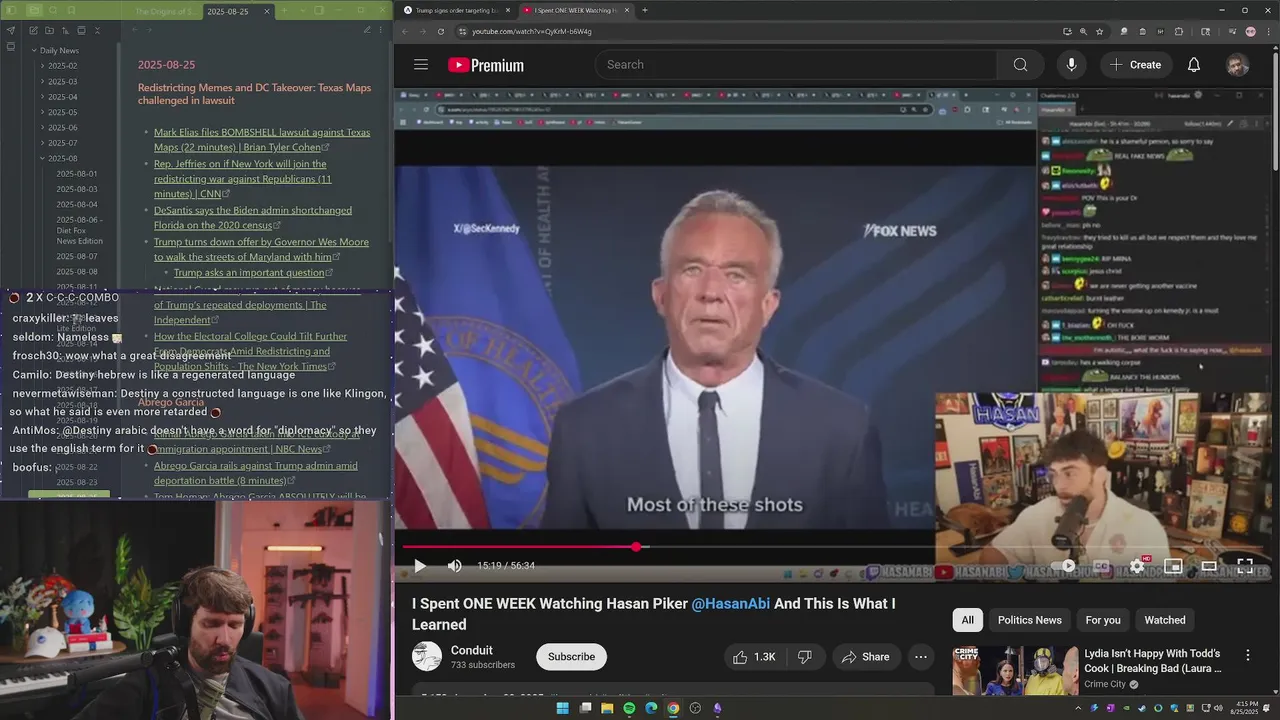The image size is (1280, 720).
Task: Select the For you chip
Action: [1103, 620]
